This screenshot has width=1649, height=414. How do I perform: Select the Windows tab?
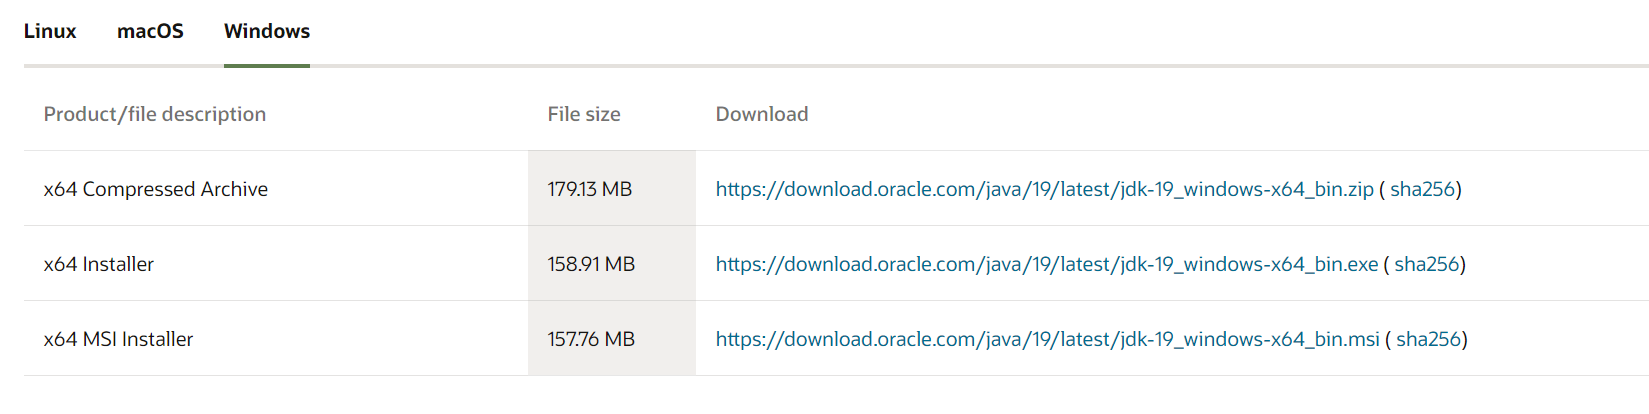(x=267, y=31)
